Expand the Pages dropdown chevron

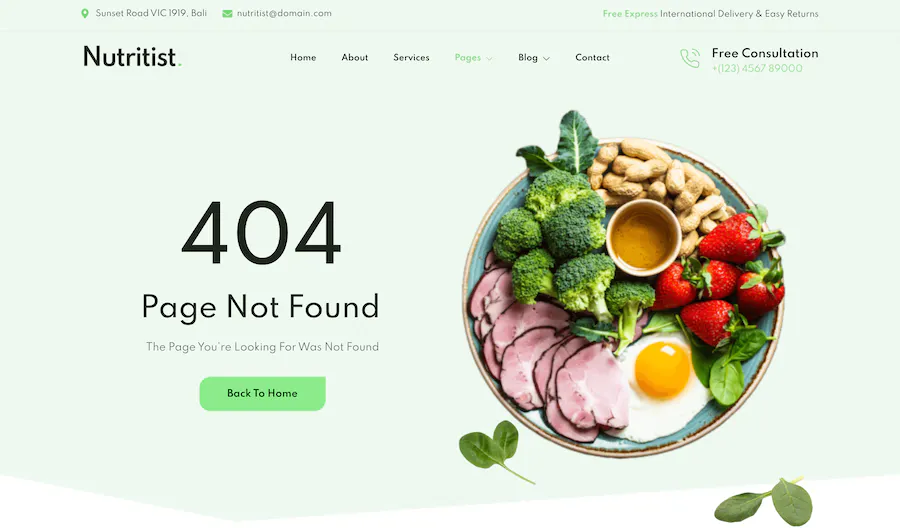489,59
